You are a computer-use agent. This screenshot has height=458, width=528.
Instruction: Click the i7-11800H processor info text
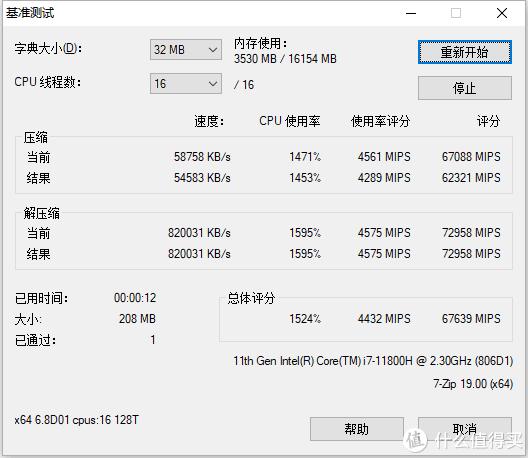click(x=373, y=361)
